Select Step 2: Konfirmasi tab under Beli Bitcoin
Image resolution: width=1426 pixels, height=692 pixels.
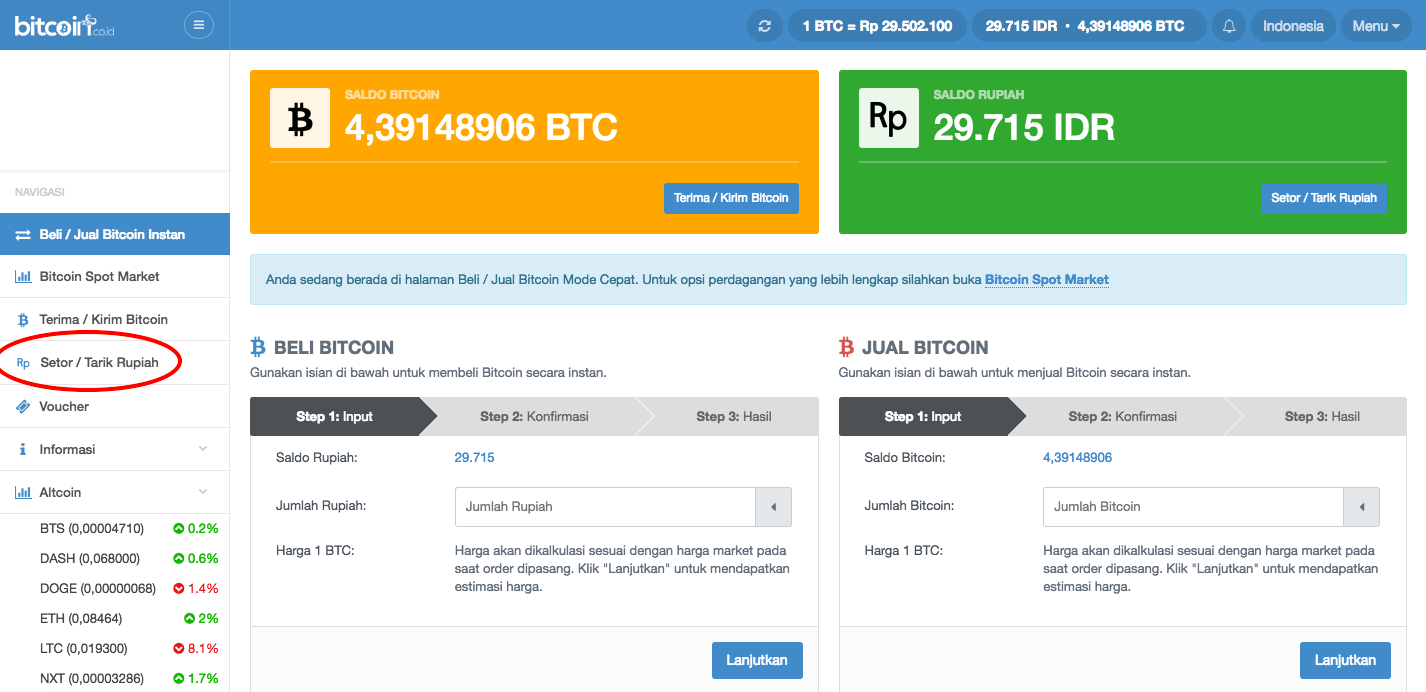tap(535, 416)
